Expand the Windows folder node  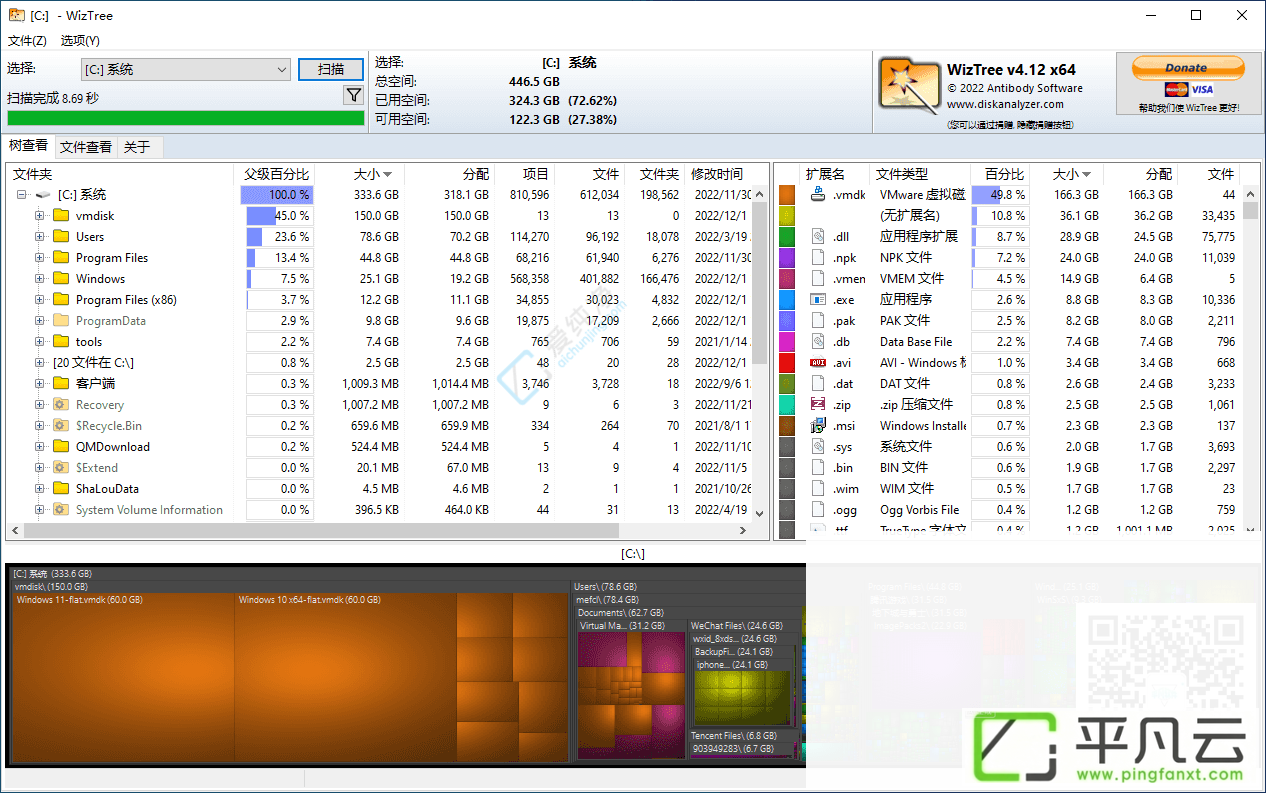click(x=39, y=279)
